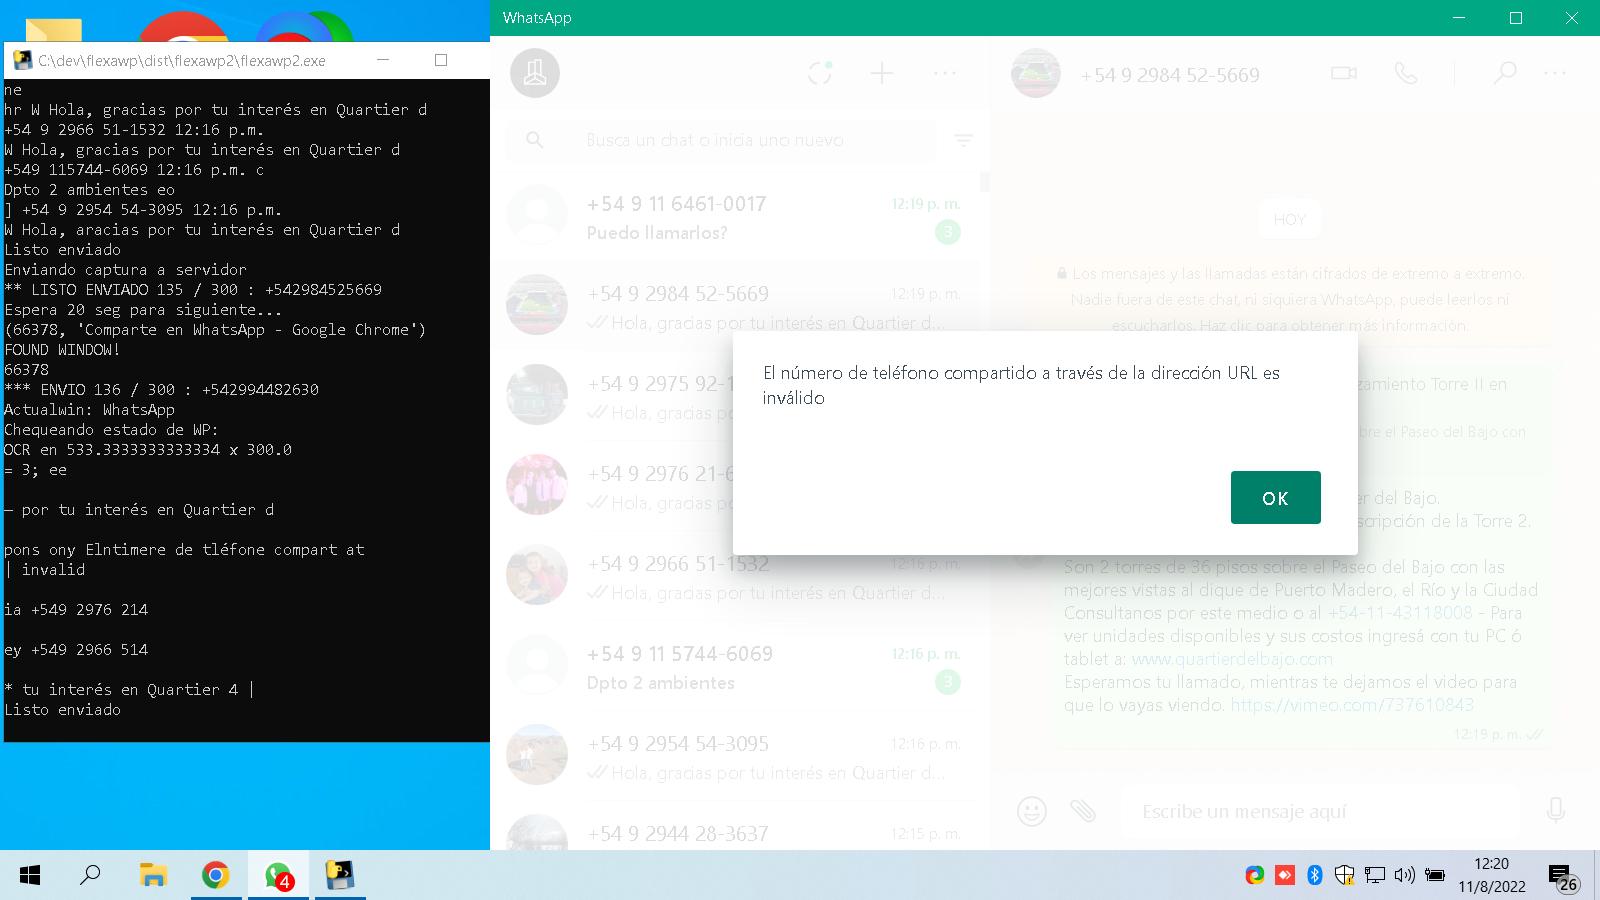Click the contact number +54 9 2984 52-5669 header

[1170, 75]
